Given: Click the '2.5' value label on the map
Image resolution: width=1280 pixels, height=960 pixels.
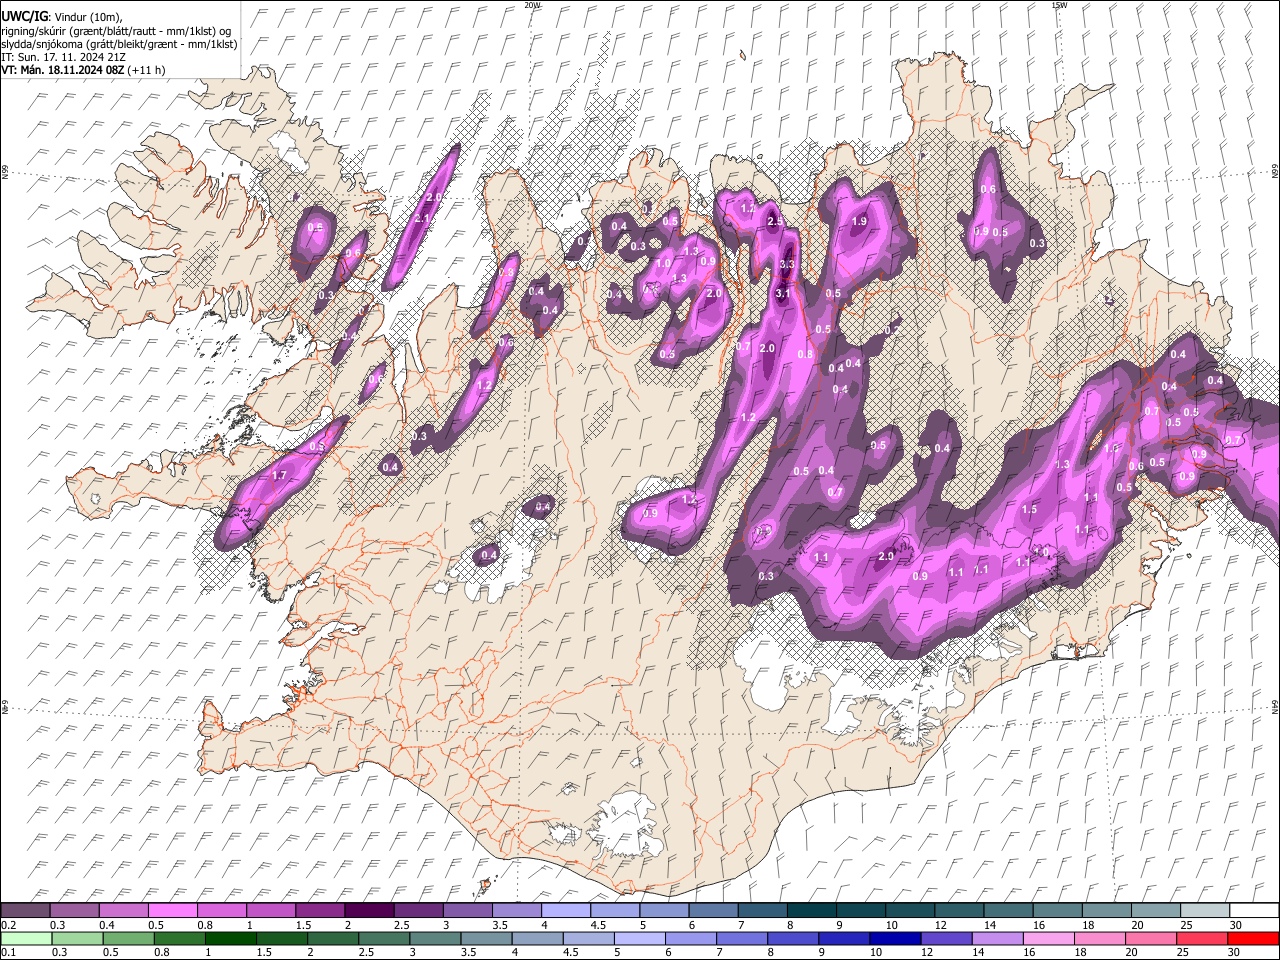Looking at the screenshot, I should pyautogui.click(x=774, y=221).
